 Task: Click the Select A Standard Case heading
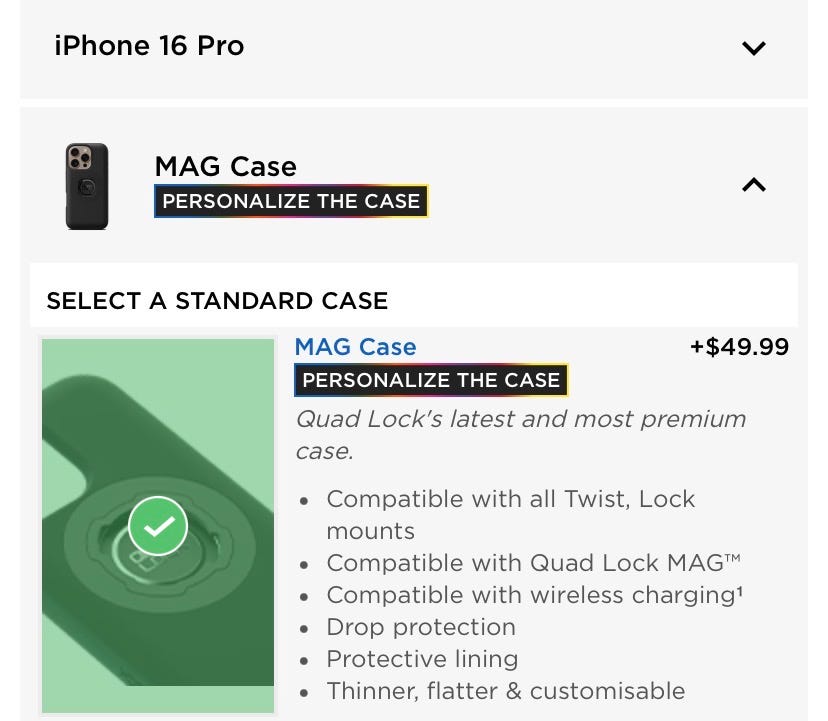217,301
